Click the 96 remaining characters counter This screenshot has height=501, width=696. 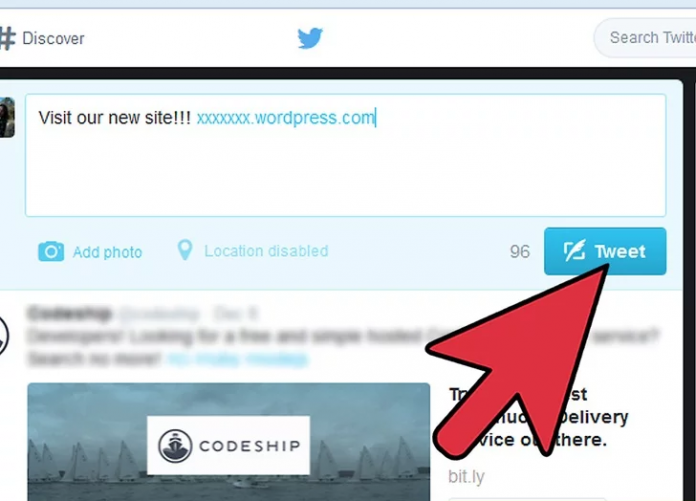point(520,252)
